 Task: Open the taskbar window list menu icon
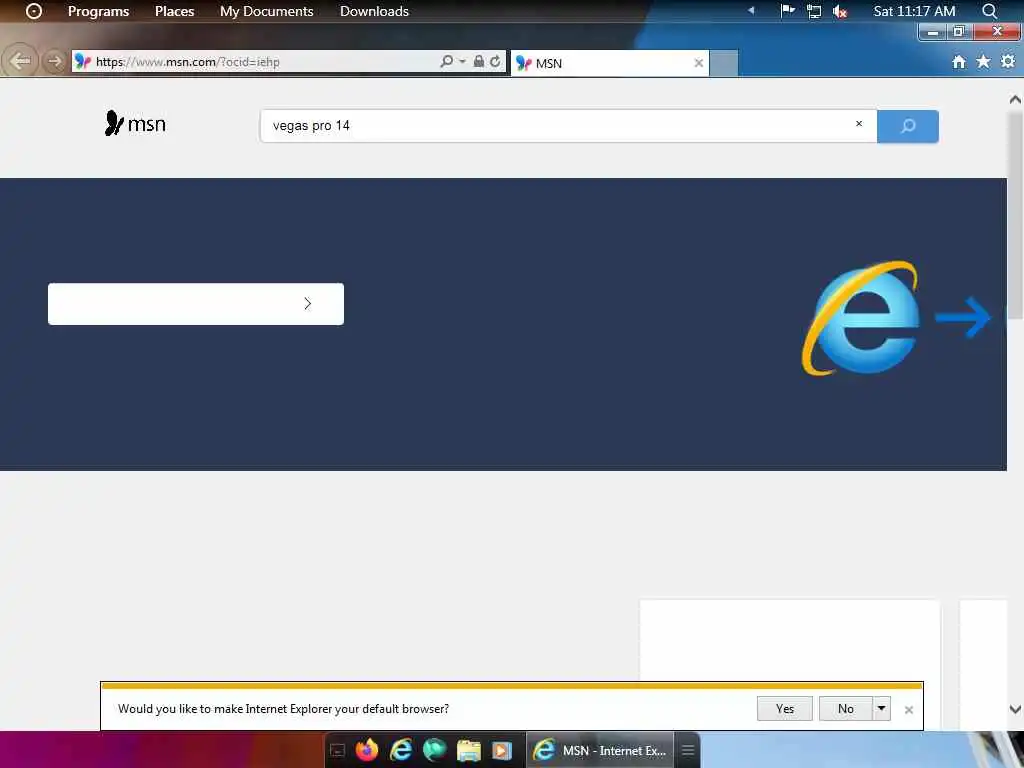coord(688,750)
